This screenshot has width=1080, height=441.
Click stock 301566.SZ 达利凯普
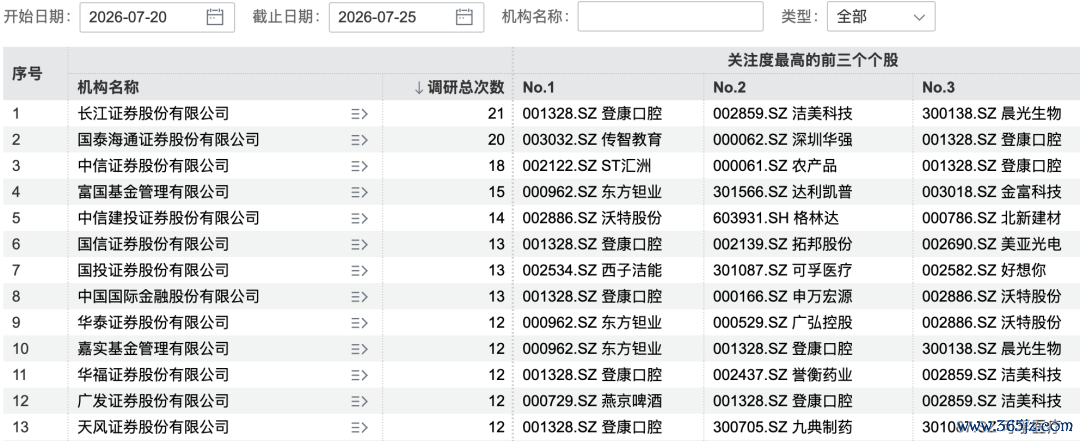click(783, 192)
